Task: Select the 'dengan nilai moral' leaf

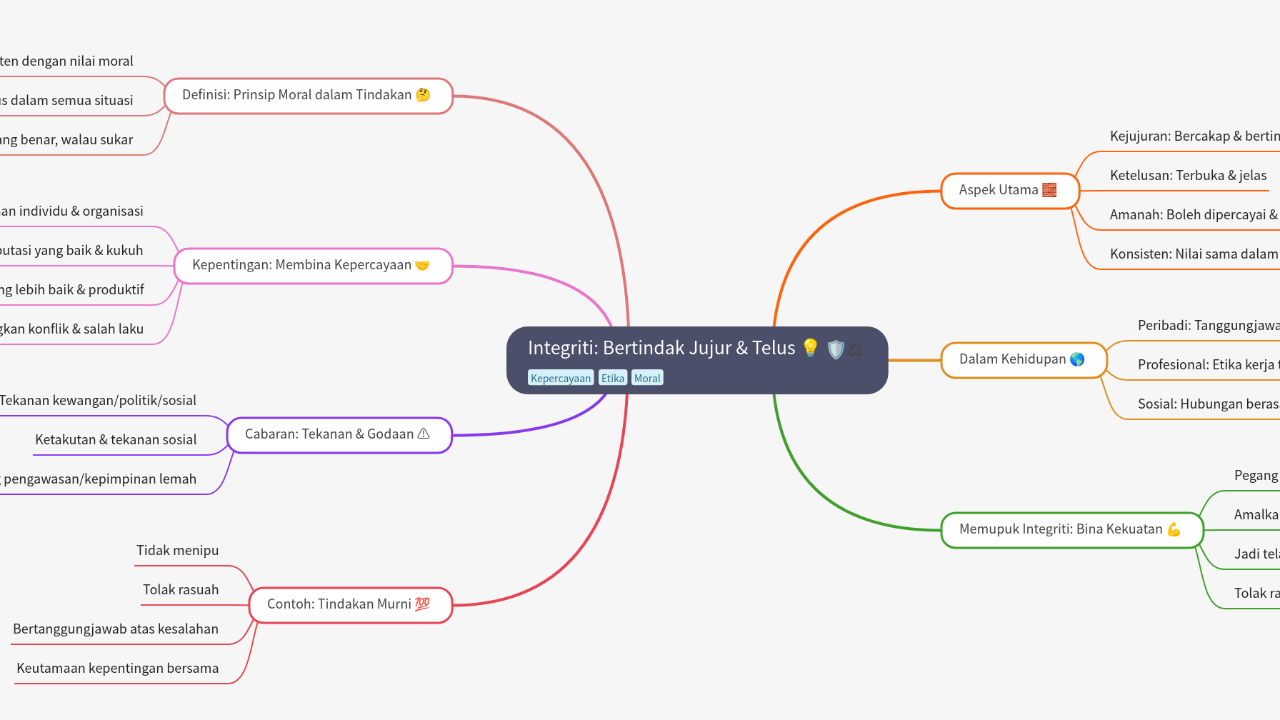Action: pos(66,62)
